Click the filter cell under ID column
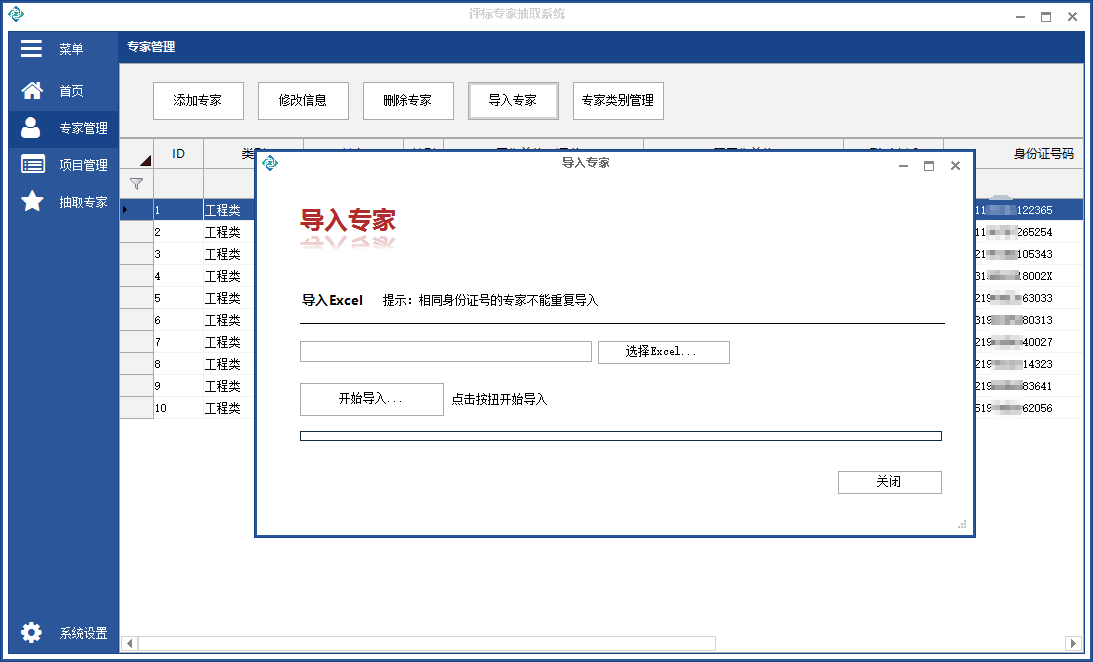The width and height of the screenshot is (1093, 662). point(178,184)
